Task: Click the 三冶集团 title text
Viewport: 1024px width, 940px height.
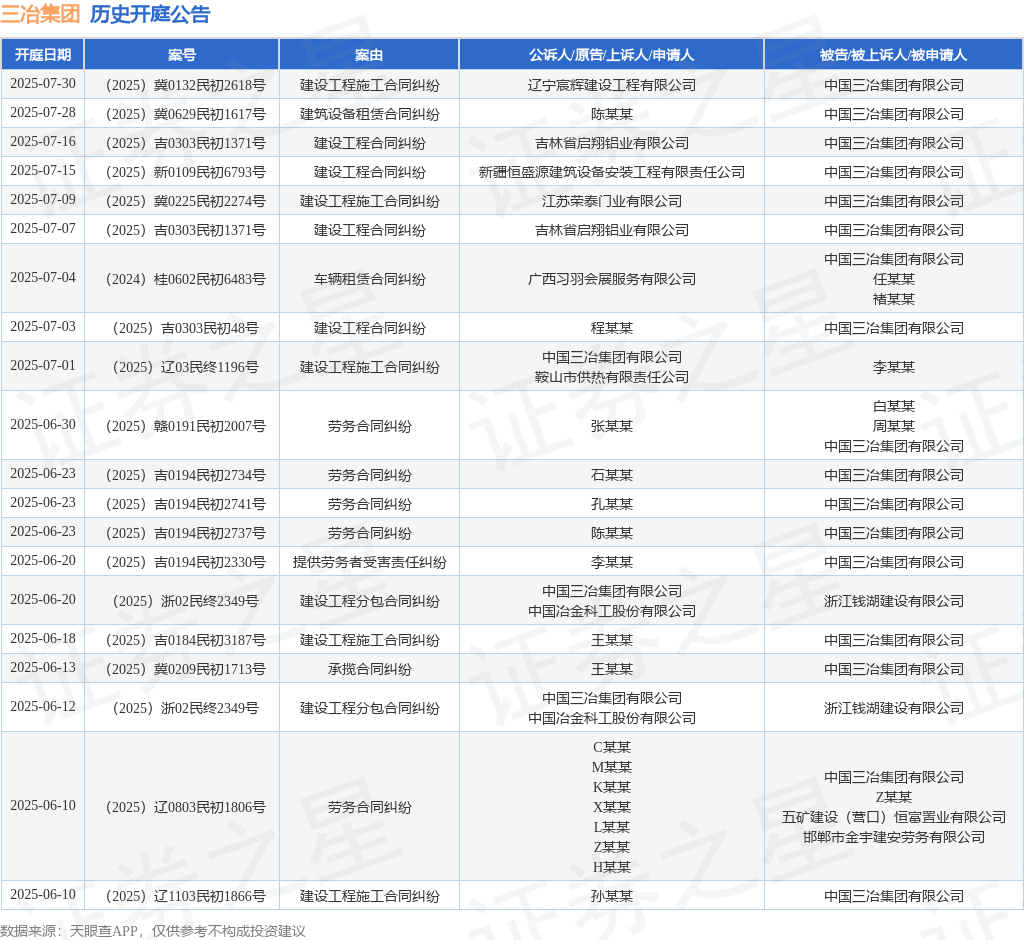Action: tap(40, 14)
